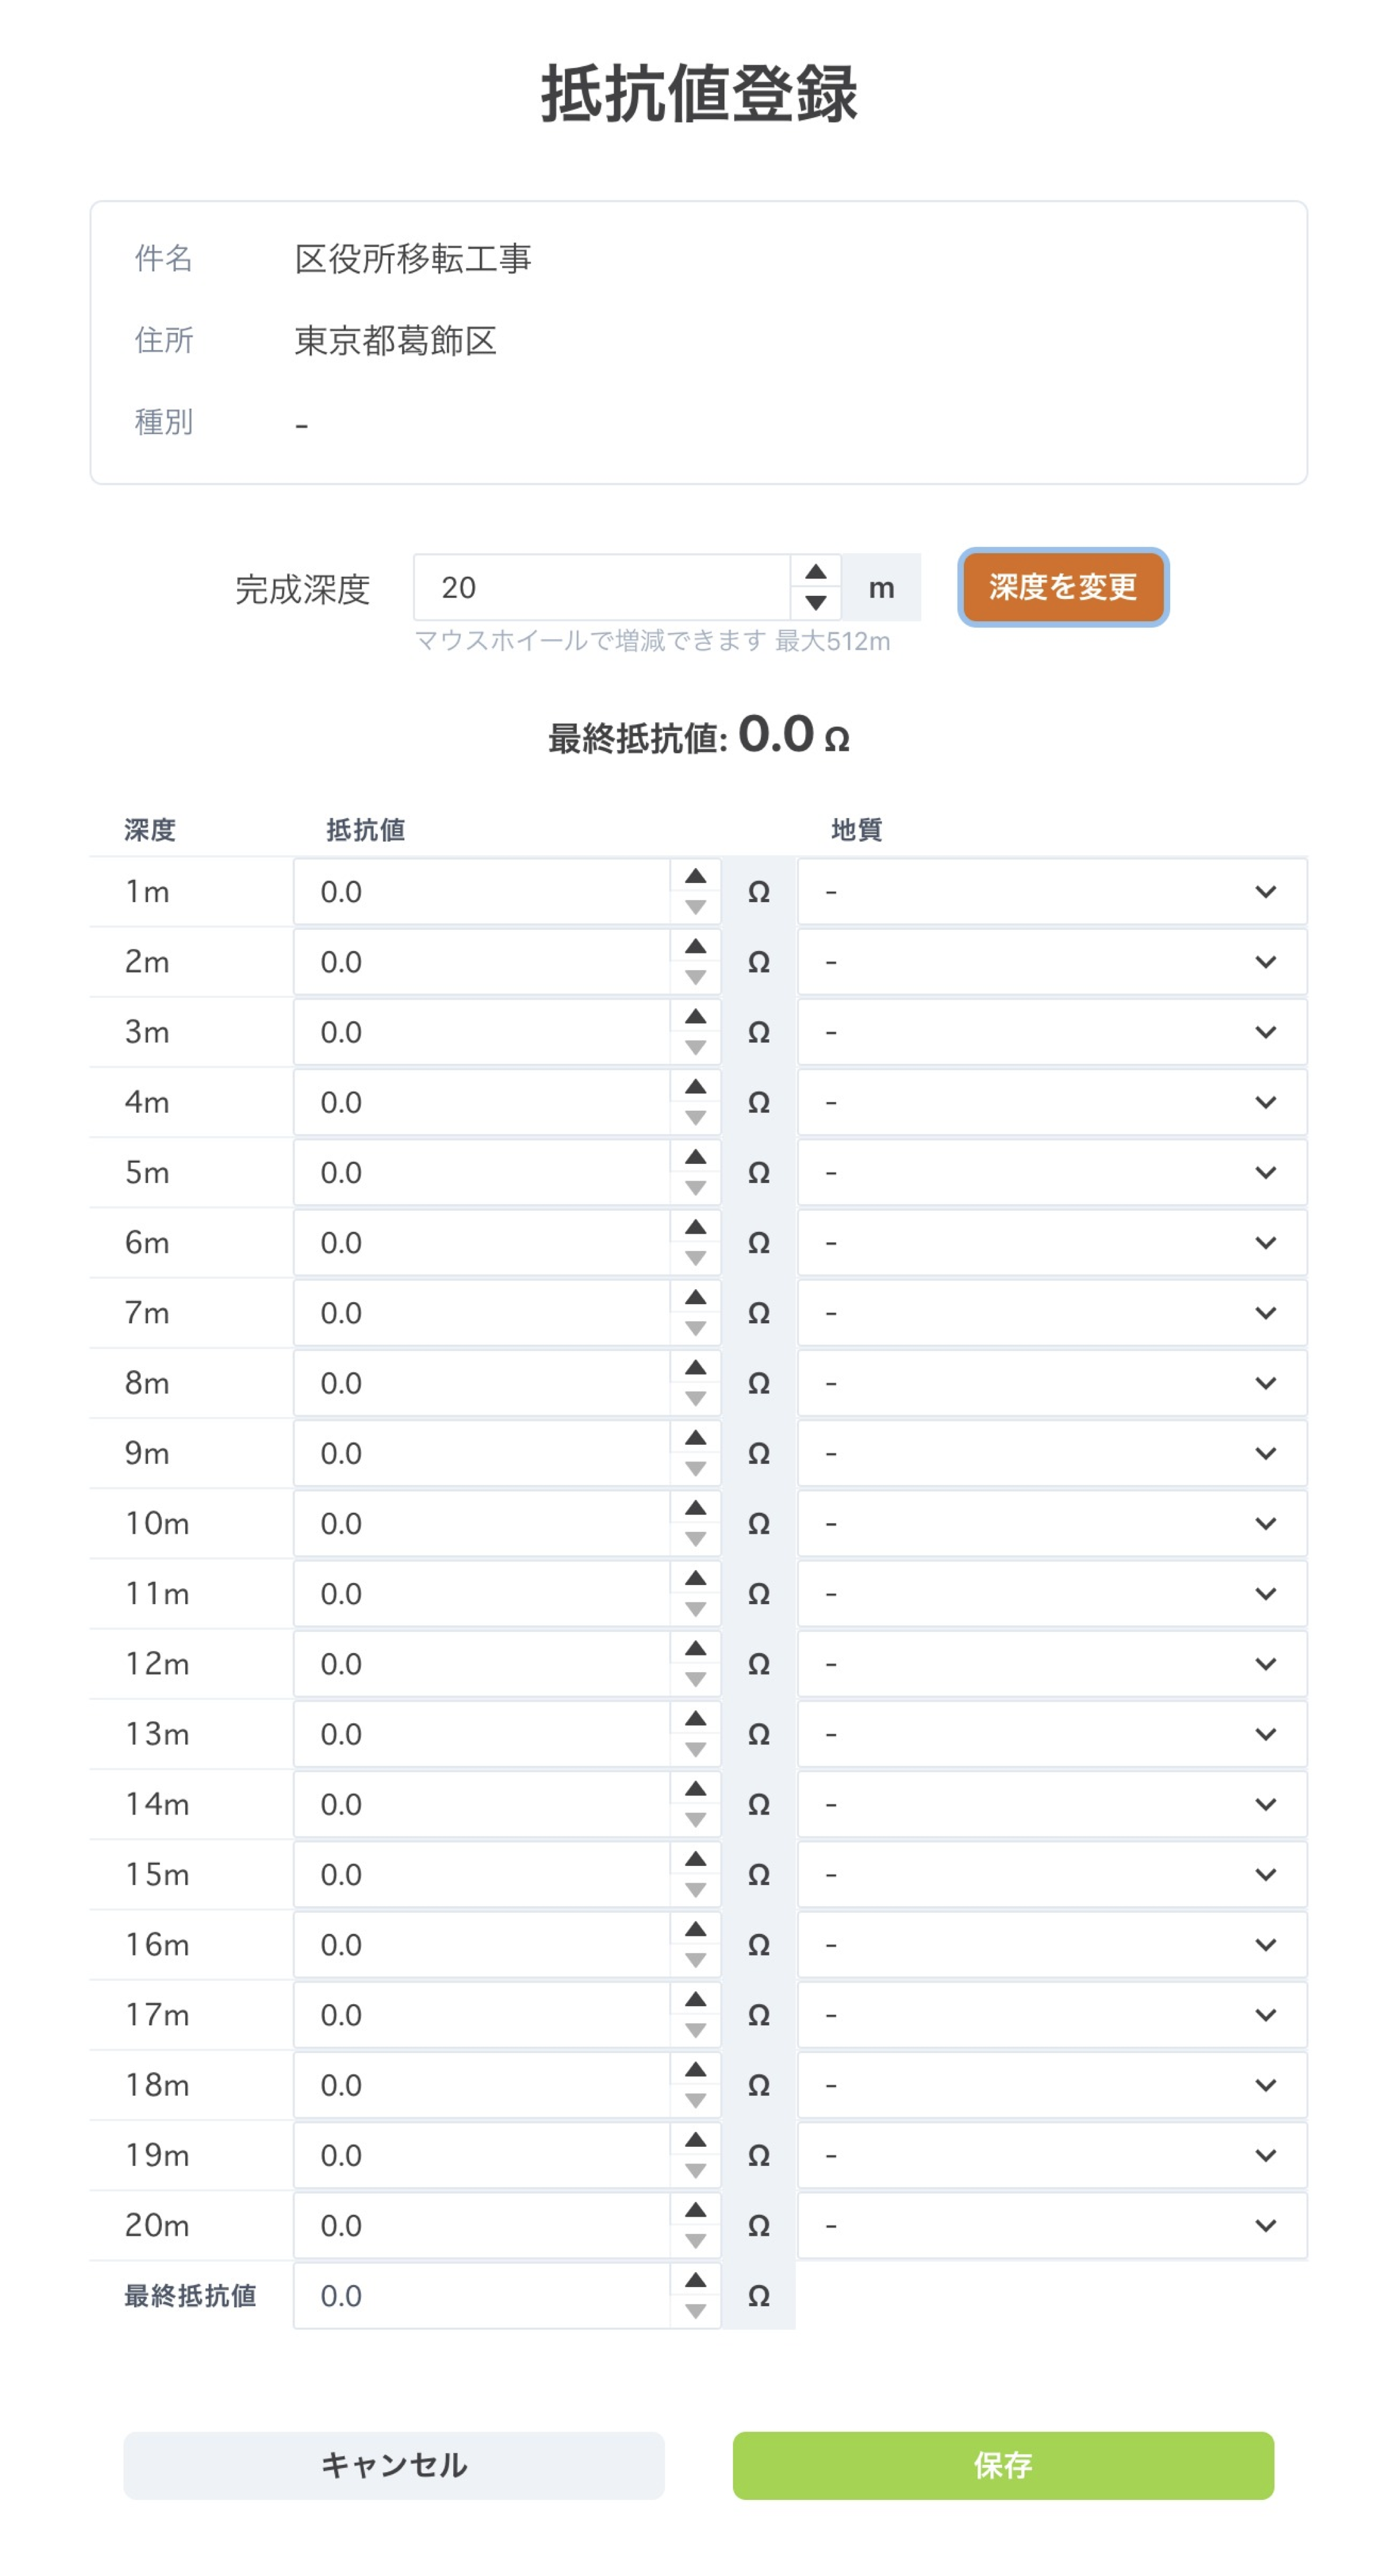This screenshot has height=2576, width=1398.
Task: Click the 深度を変更 button
Action: (x=1062, y=587)
